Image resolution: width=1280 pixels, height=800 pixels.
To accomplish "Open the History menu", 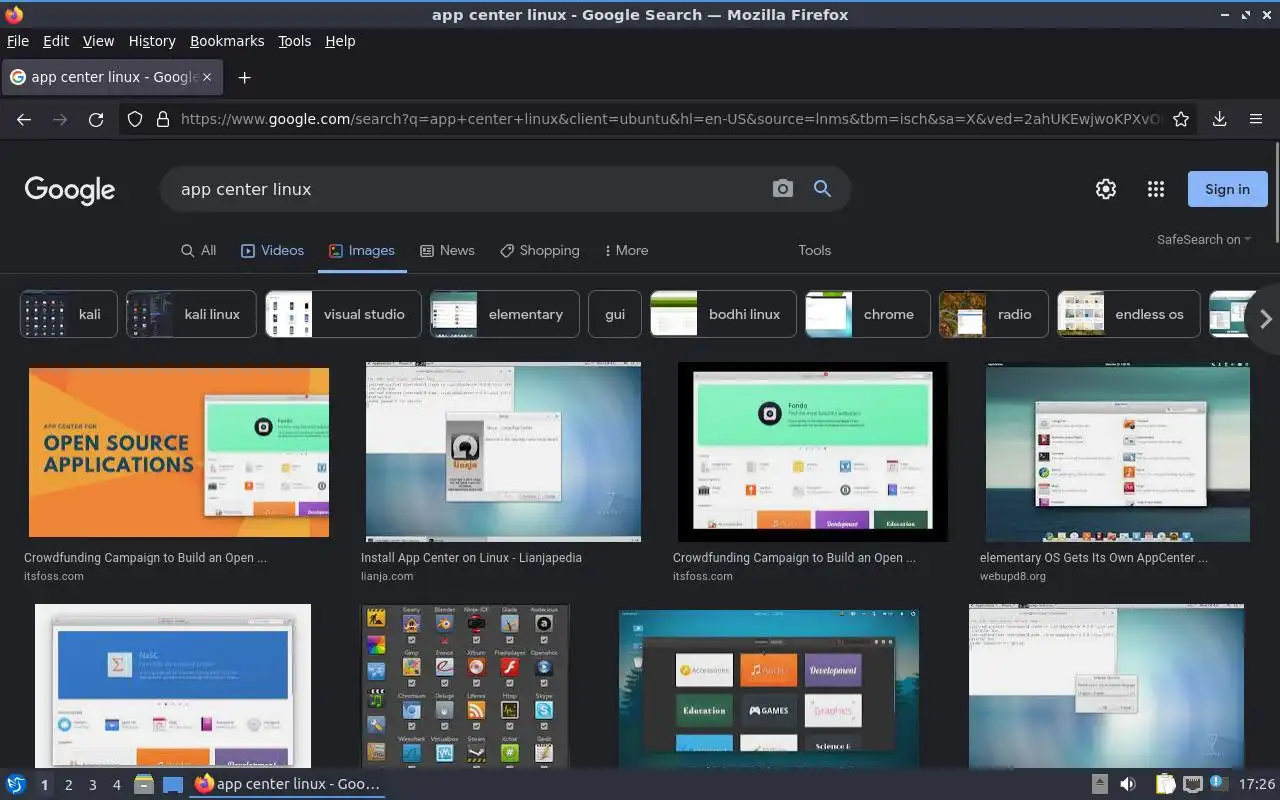I will pyautogui.click(x=152, y=41).
